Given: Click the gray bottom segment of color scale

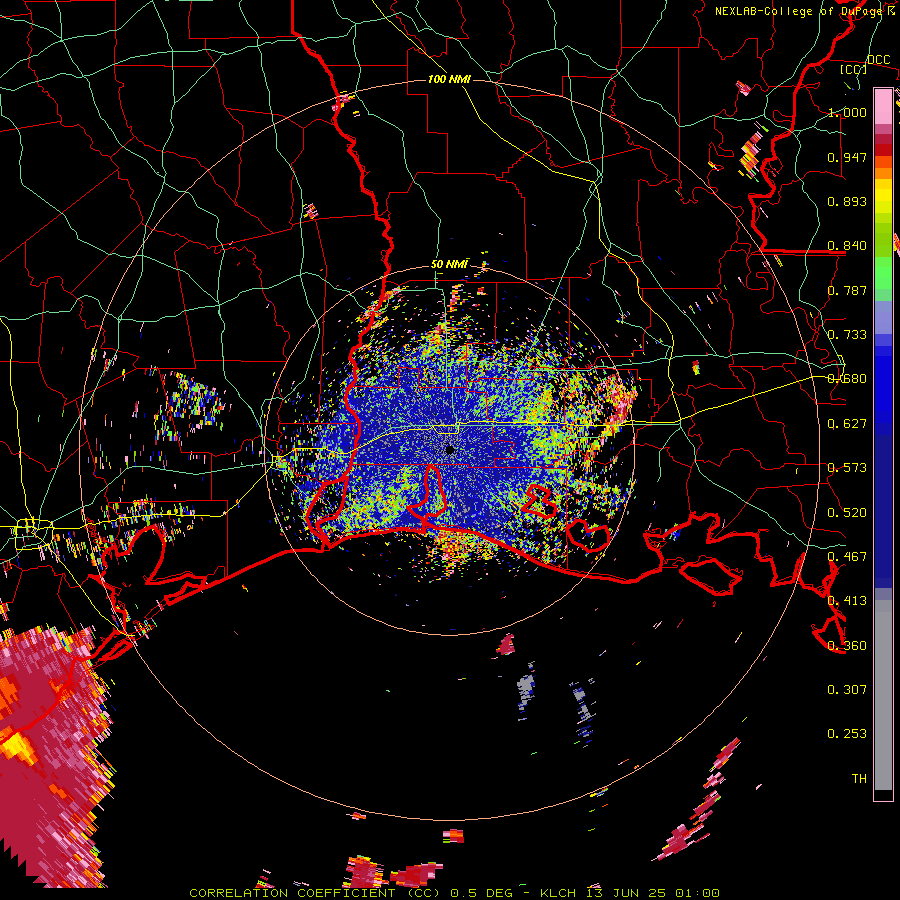Looking at the screenshot, I should pyautogui.click(x=883, y=695).
